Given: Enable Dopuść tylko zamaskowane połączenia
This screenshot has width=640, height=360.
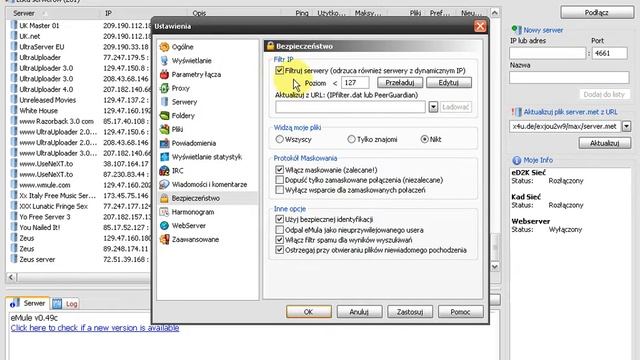Looking at the screenshot, I should point(279,180).
